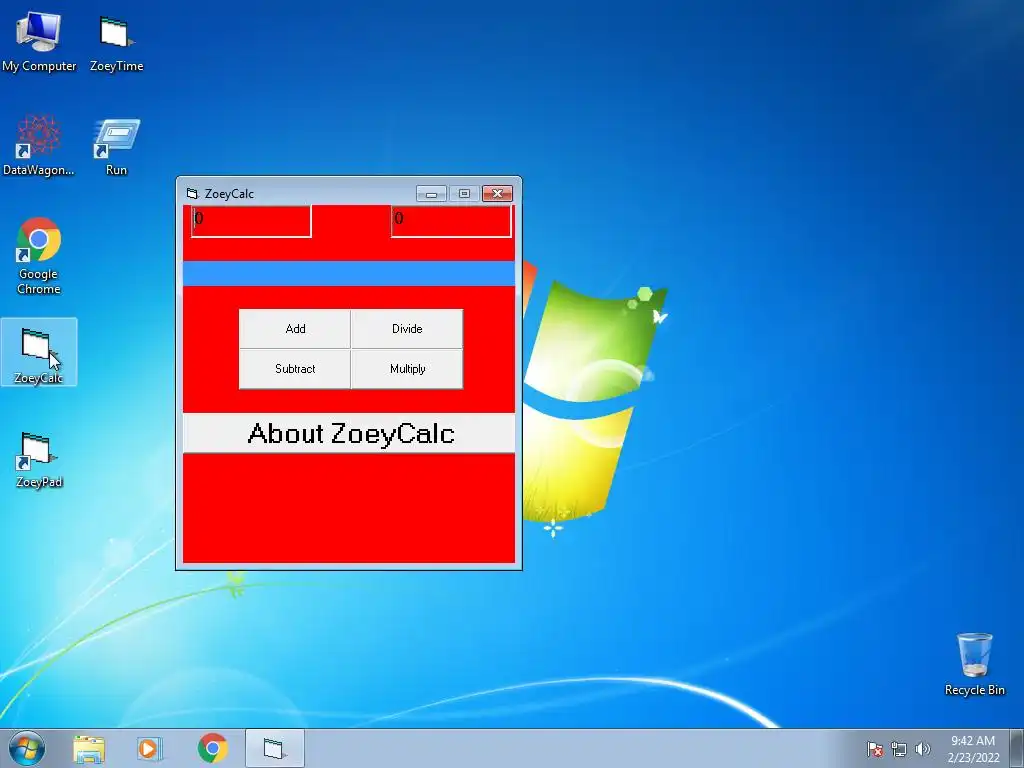Select the ZoeyPad desktop shortcut
The width and height of the screenshot is (1024, 768).
39,459
